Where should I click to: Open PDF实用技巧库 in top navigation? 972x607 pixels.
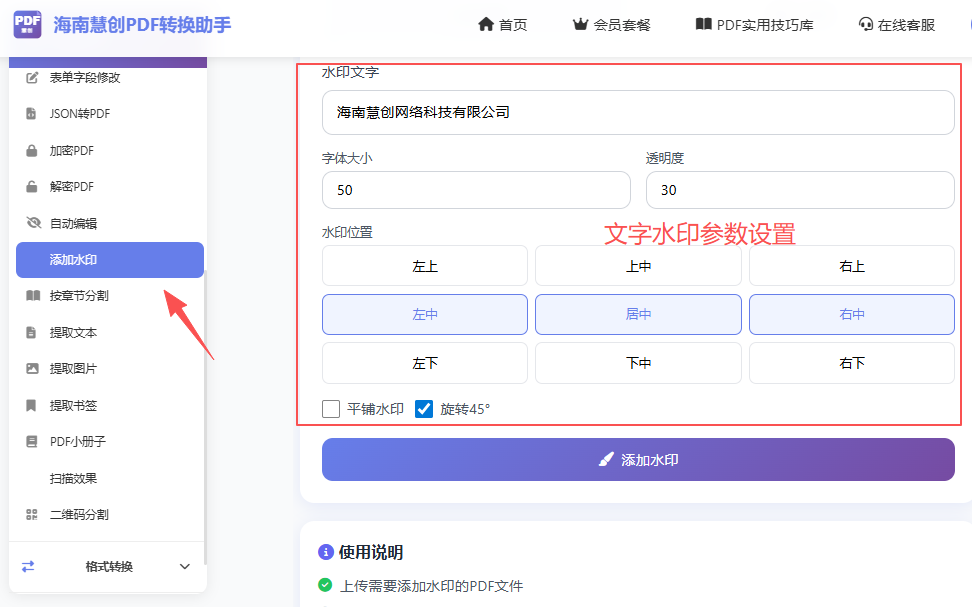pyautogui.click(x=754, y=25)
